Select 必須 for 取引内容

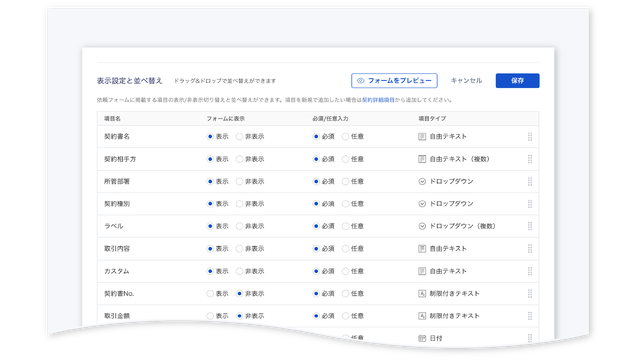(x=316, y=249)
